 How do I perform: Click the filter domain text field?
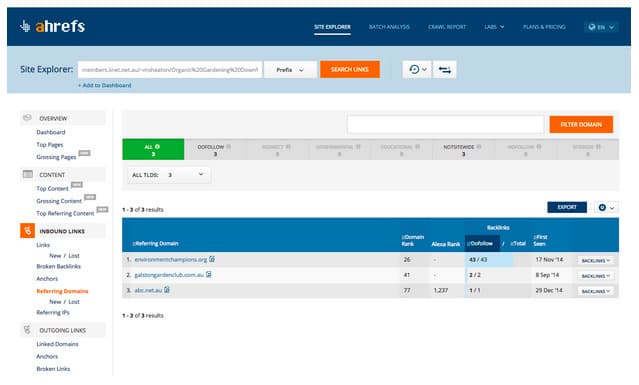[x=445, y=124]
